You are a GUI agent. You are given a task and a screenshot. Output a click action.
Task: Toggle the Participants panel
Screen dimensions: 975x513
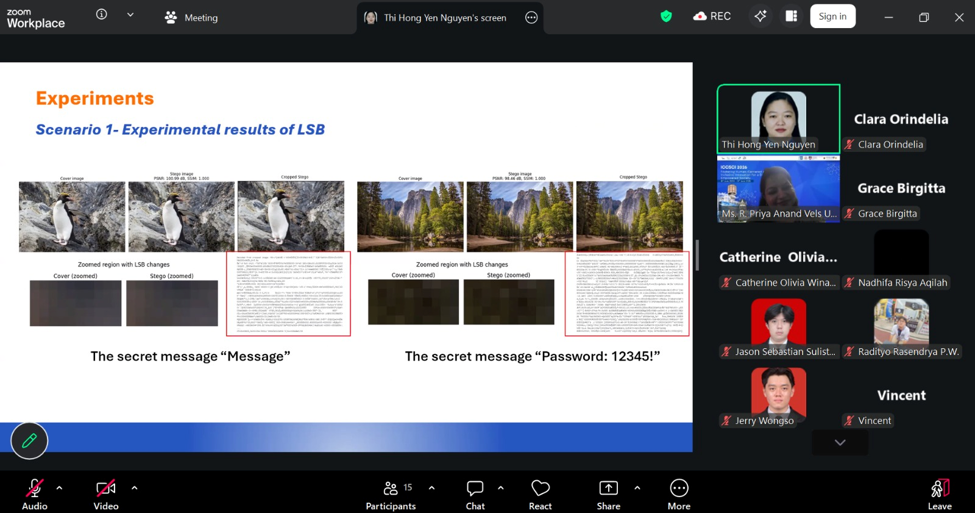[x=390, y=495]
